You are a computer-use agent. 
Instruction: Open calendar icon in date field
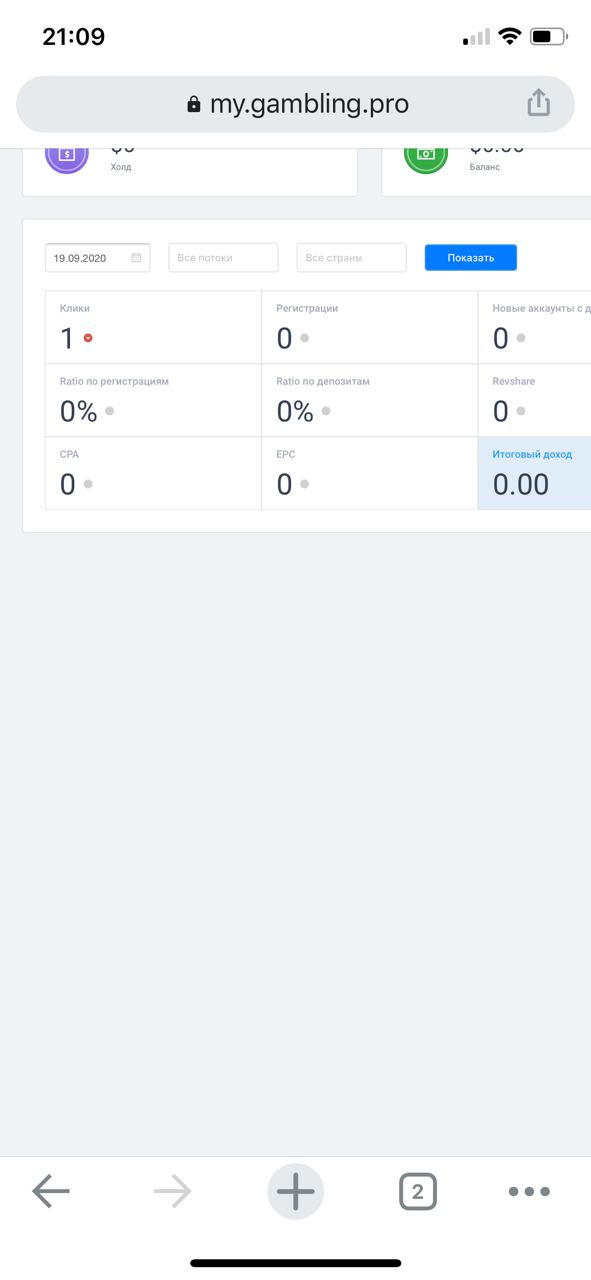tap(136, 258)
